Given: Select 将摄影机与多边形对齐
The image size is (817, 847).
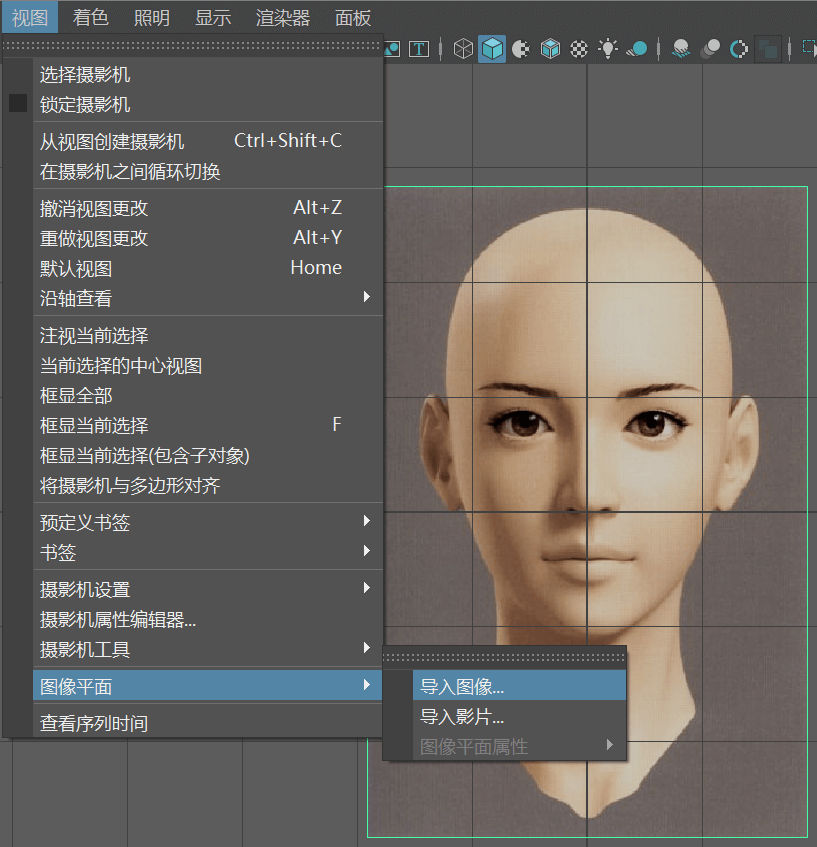Looking at the screenshot, I should click(208, 486).
